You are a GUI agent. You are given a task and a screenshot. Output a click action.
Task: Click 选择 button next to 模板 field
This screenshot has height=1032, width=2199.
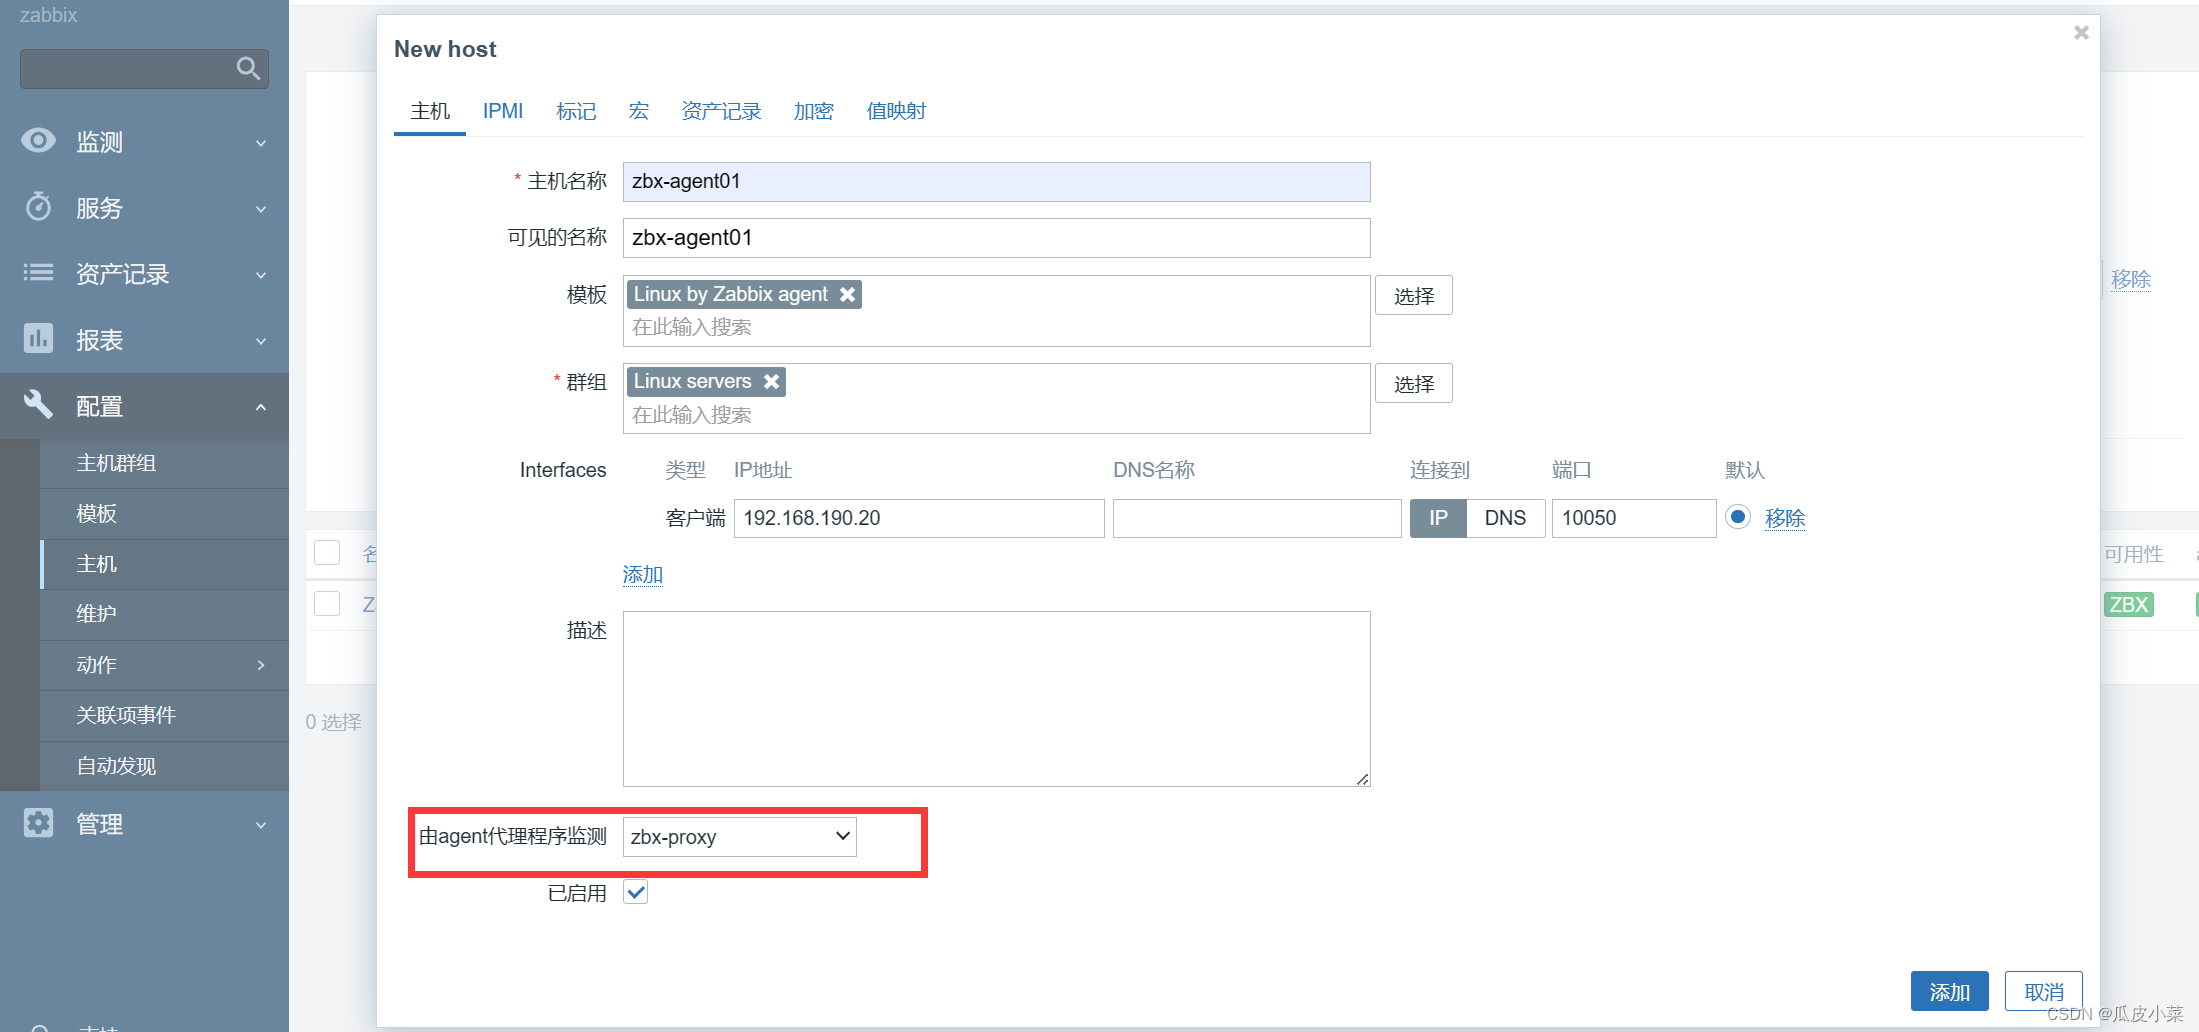(1414, 296)
